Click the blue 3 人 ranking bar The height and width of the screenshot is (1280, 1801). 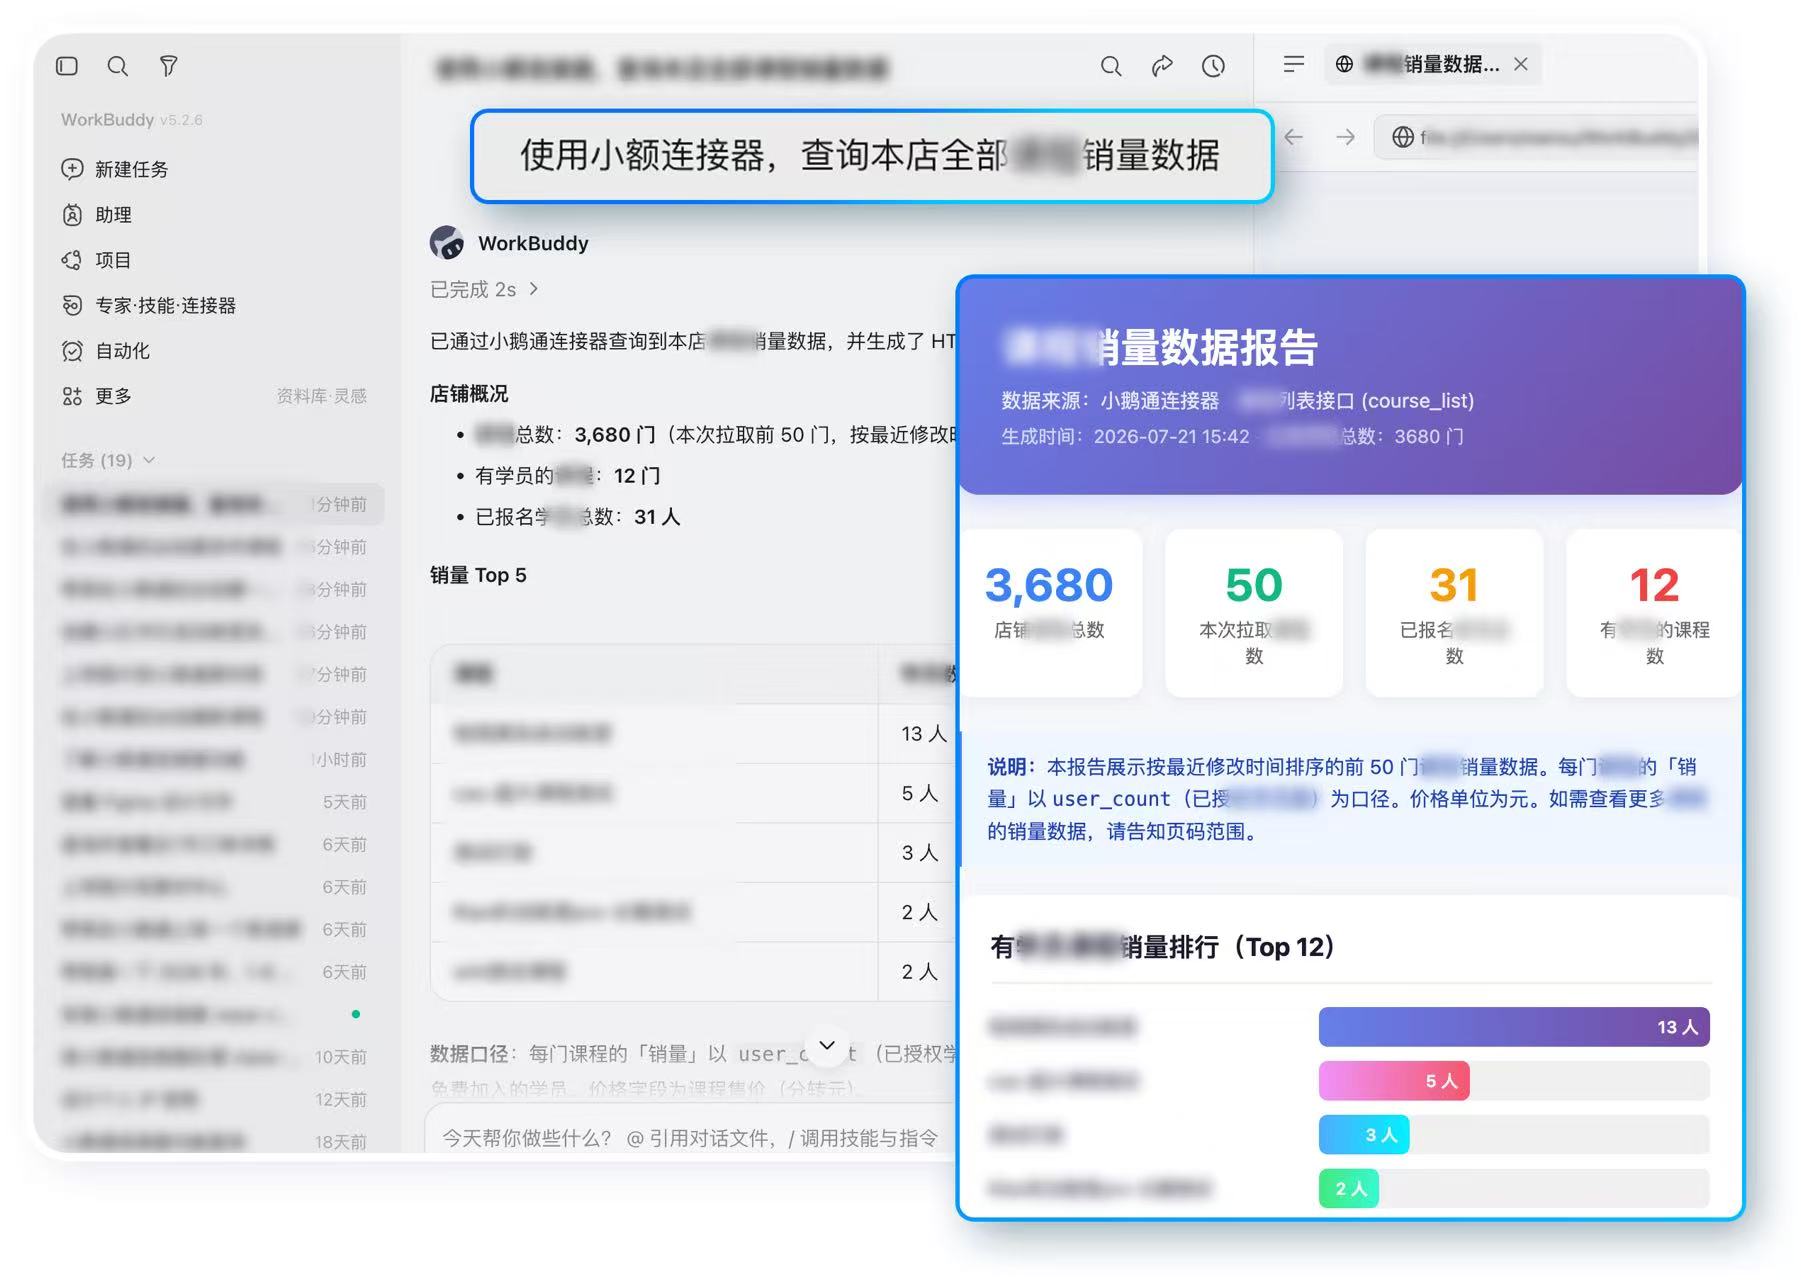click(x=1364, y=1135)
